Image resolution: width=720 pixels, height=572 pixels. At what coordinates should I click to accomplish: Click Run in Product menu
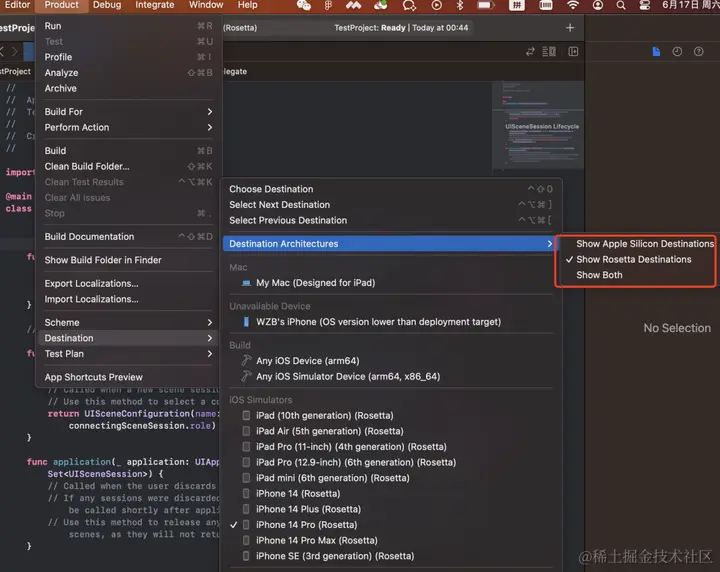click(129, 26)
